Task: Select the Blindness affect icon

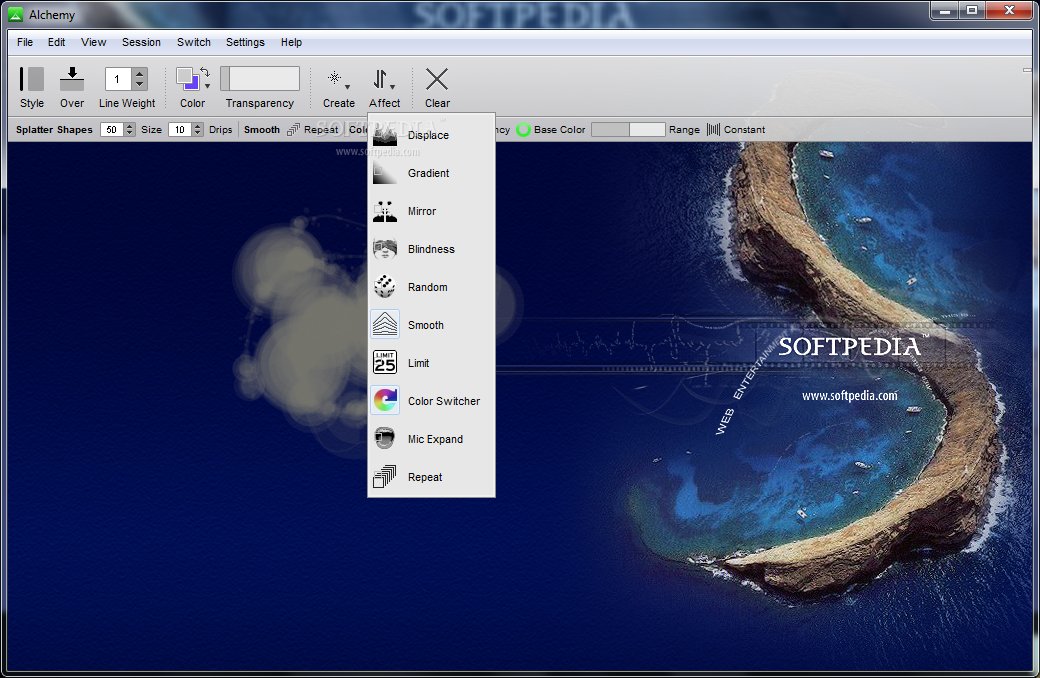Action: [x=385, y=249]
